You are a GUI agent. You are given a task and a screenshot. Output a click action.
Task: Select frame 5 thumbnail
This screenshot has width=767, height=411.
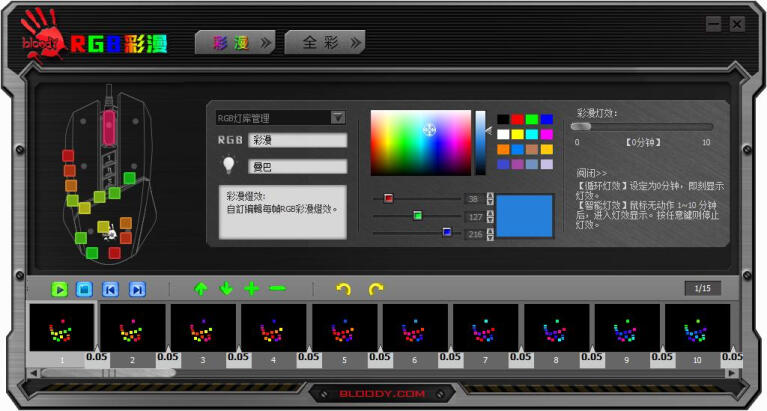tap(344, 327)
